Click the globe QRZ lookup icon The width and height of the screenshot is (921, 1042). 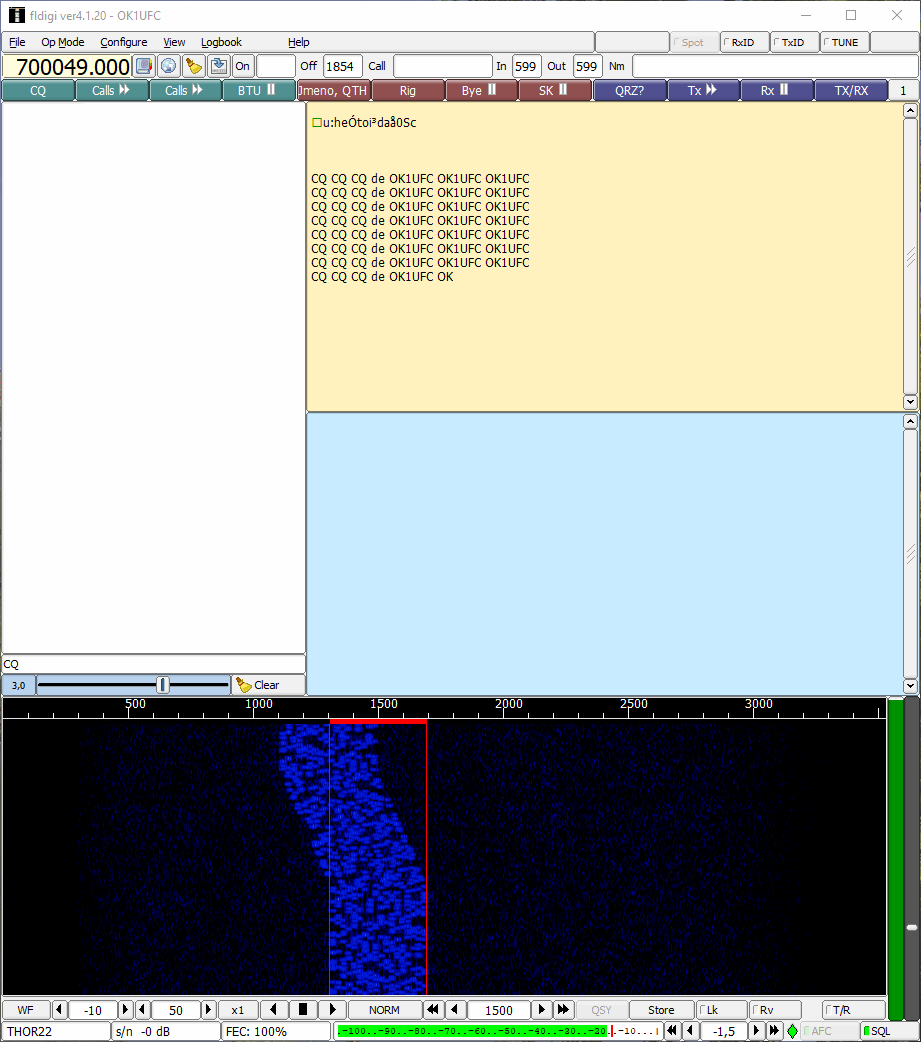169,66
